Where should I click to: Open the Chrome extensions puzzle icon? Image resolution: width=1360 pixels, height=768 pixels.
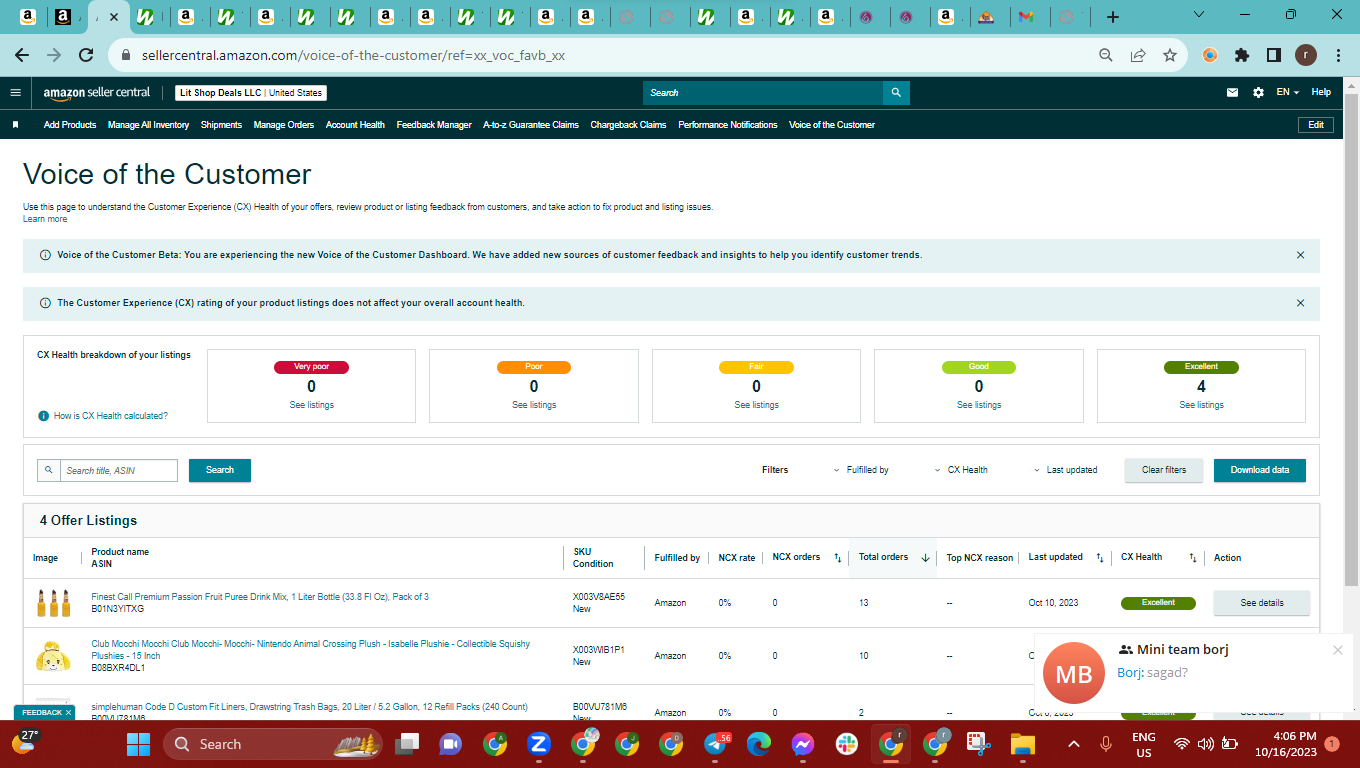[x=1242, y=56]
